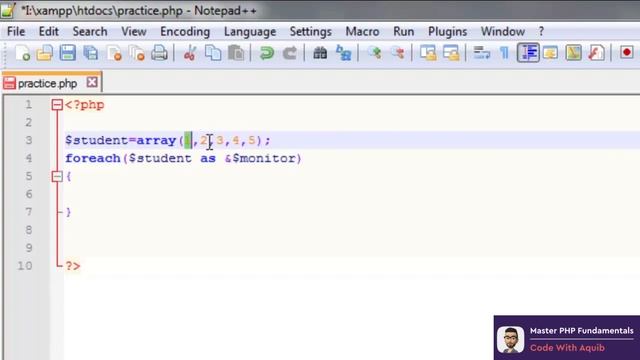
Task: Create a new file with New icon
Action: [22, 53]
